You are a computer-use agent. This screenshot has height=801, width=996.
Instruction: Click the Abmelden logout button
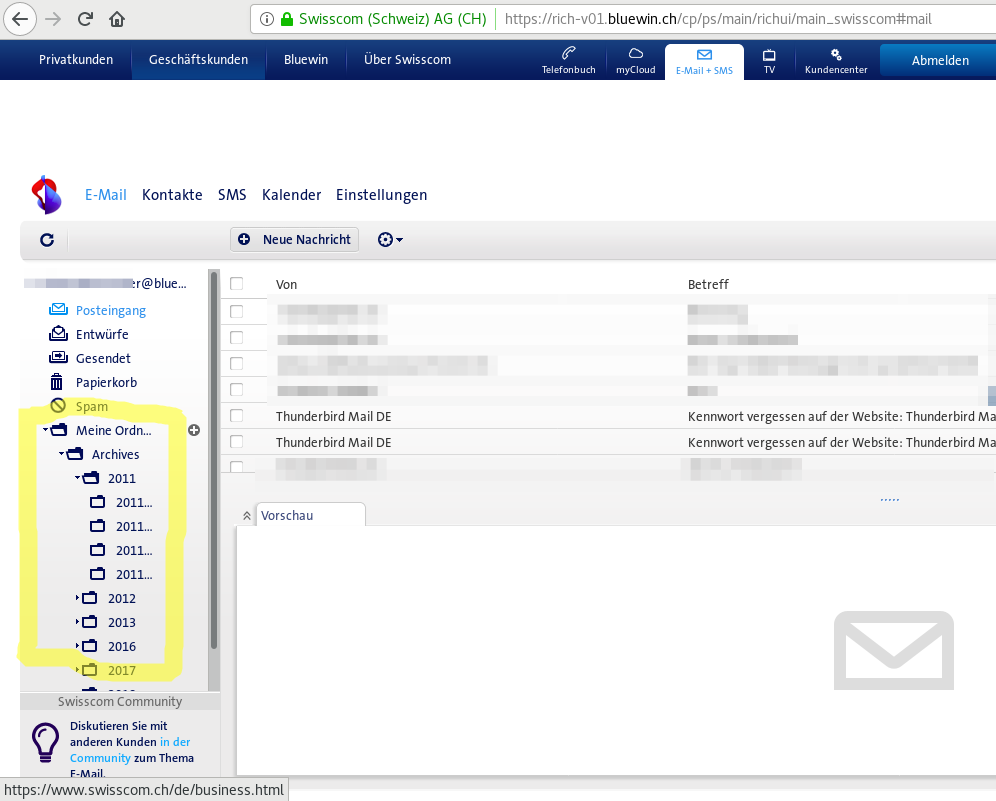coord(939,60)
